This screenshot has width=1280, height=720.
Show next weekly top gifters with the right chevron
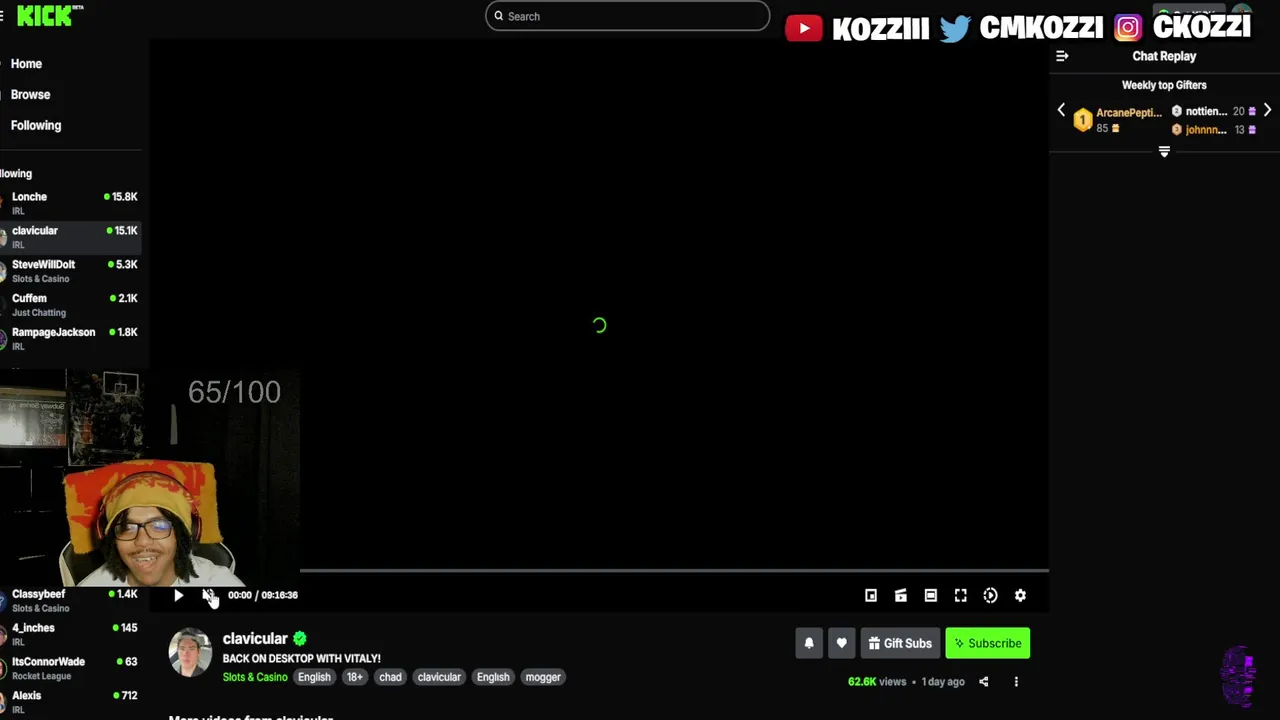[x=1267, y=110]
